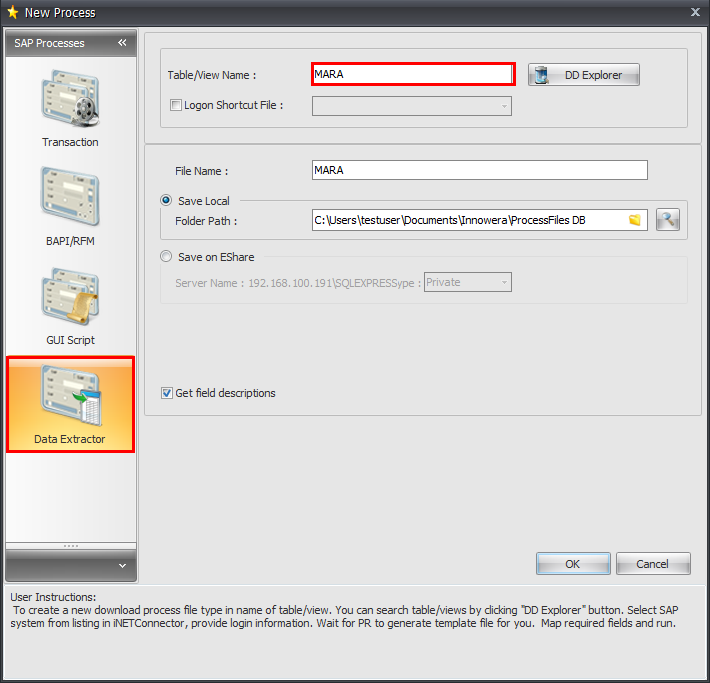
Task: Click the User Instructions heading text
Action: coord(53,597)
